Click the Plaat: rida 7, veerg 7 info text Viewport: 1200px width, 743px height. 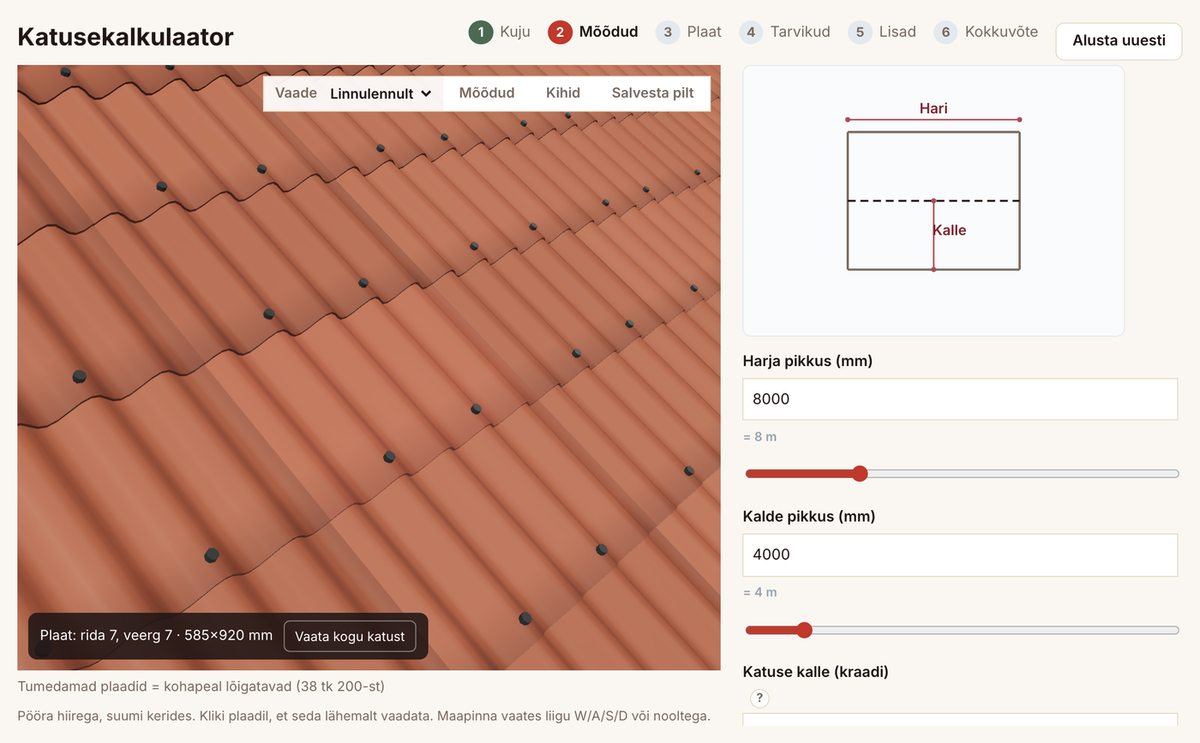(x=156, y=635)
